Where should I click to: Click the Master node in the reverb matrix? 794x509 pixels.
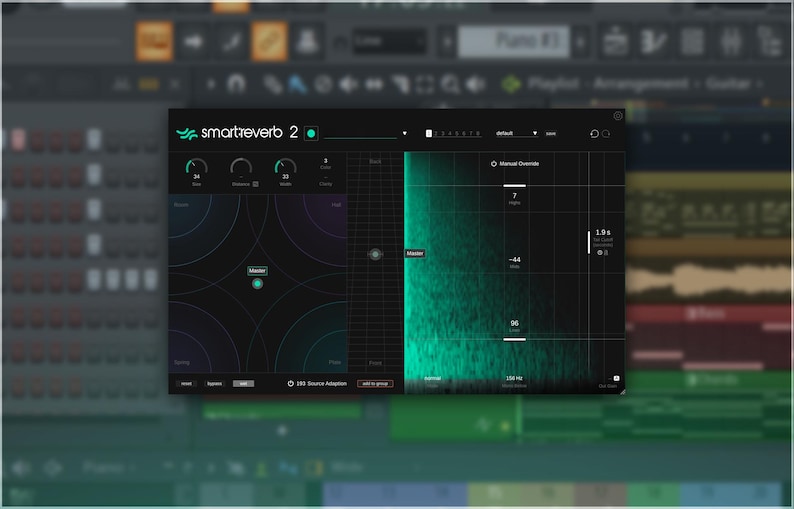click(x=258, y=284)
